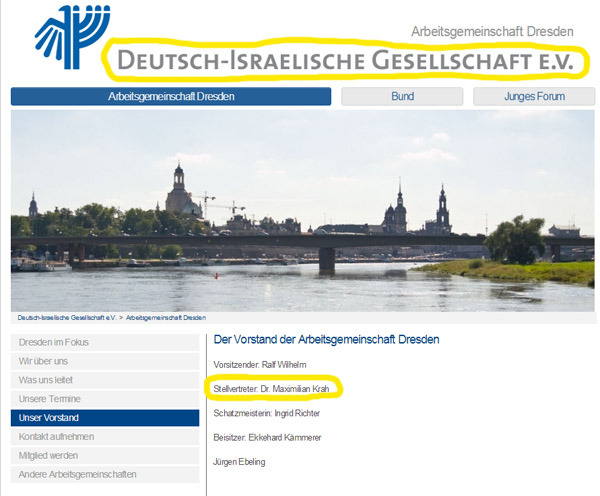Click the Deutsch-Israelische Gesellschaft e.V. title
600x496 pixels.
[346, 60]
